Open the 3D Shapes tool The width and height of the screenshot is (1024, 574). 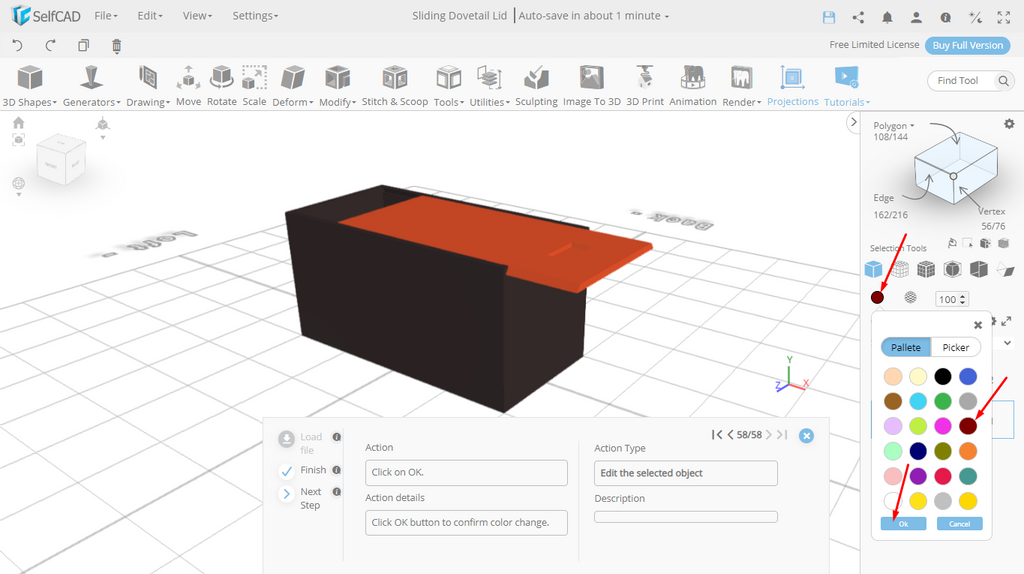pos(29,86)
